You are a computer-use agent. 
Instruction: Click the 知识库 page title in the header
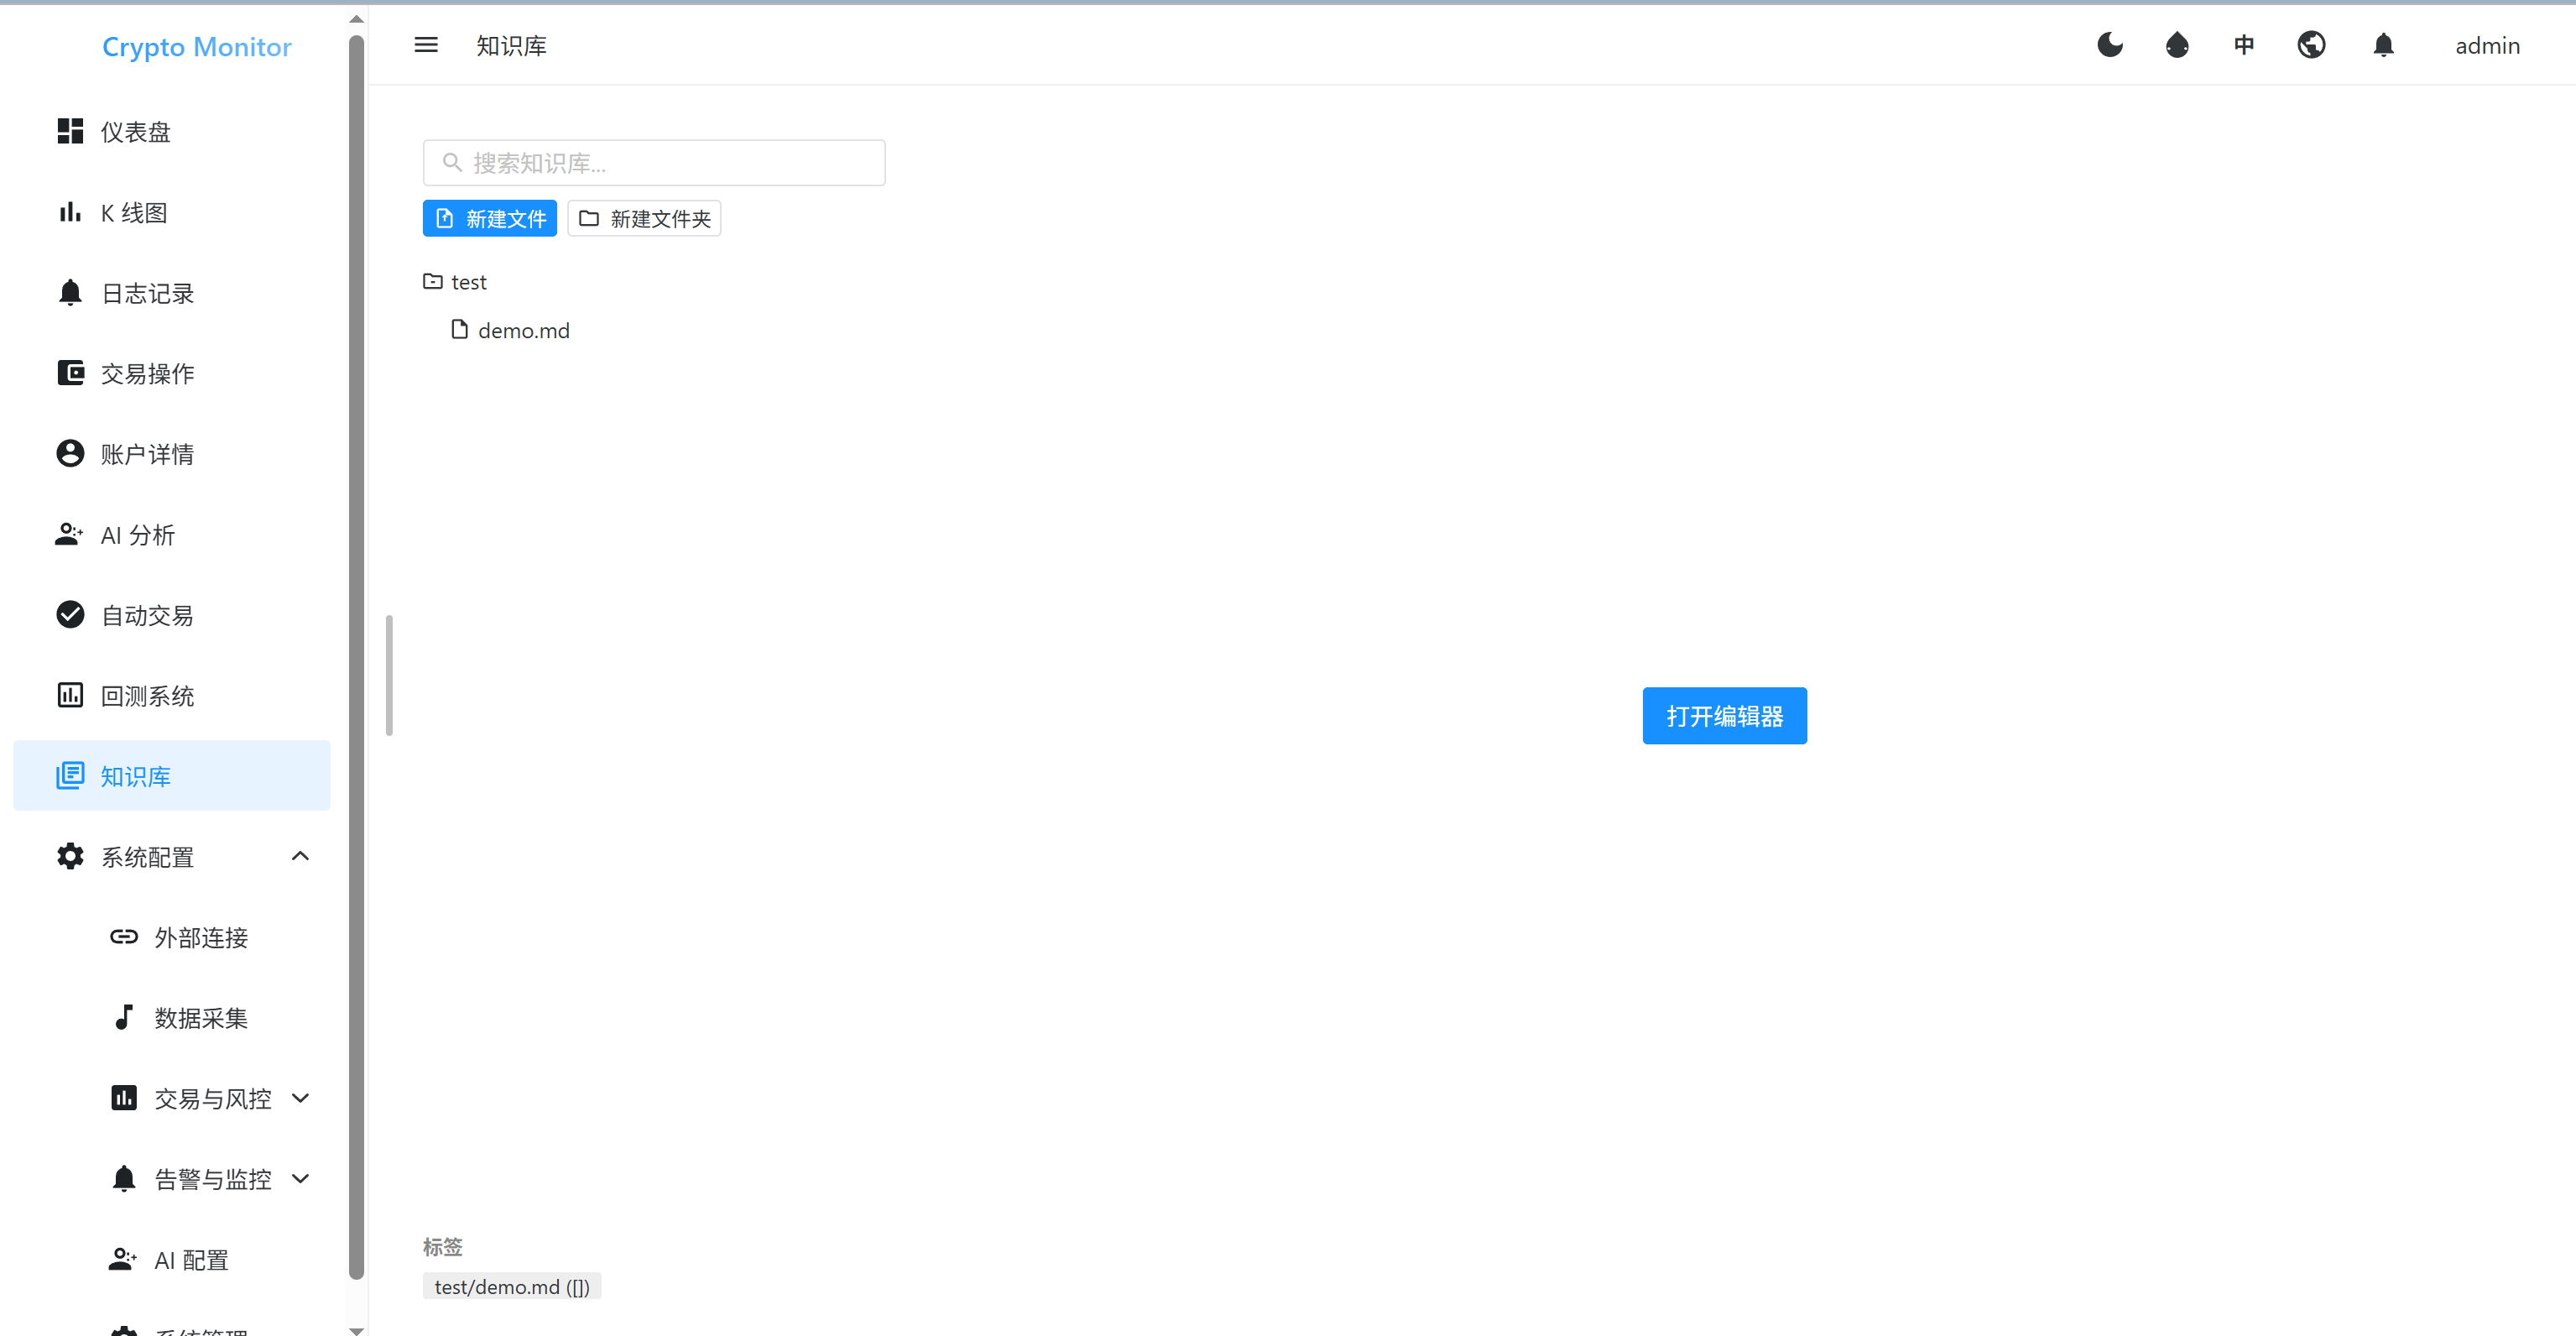(x=511, y=46)
